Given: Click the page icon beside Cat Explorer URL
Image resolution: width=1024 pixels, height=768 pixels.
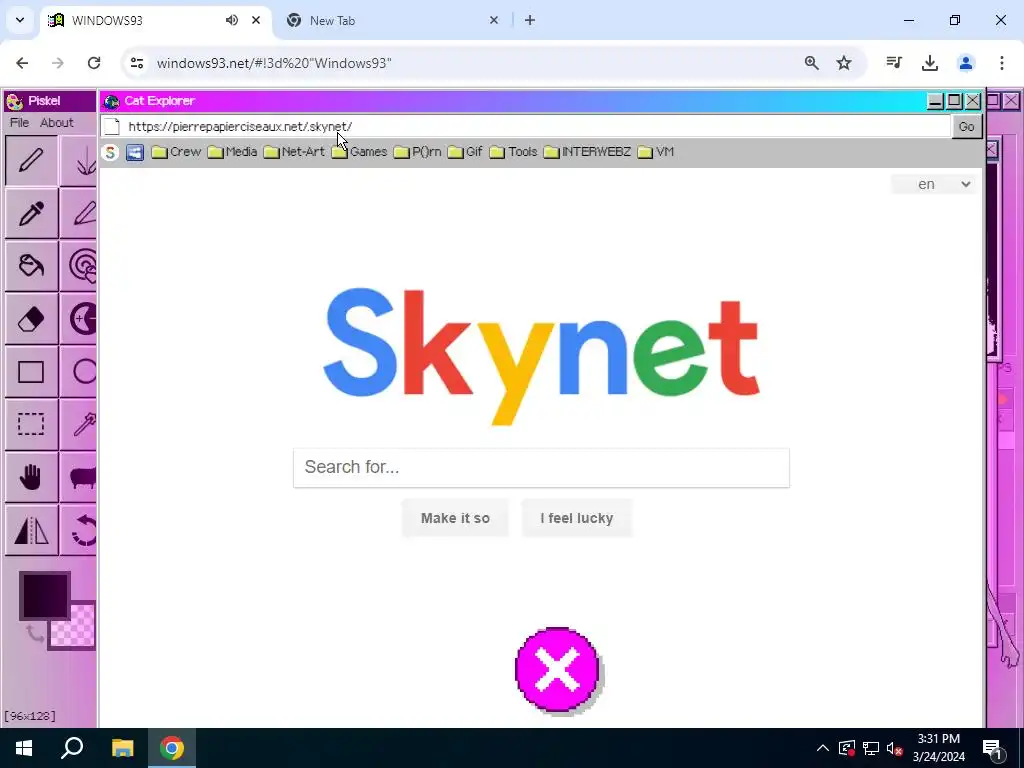Looking at the screenshot, I should click(112, 127).
